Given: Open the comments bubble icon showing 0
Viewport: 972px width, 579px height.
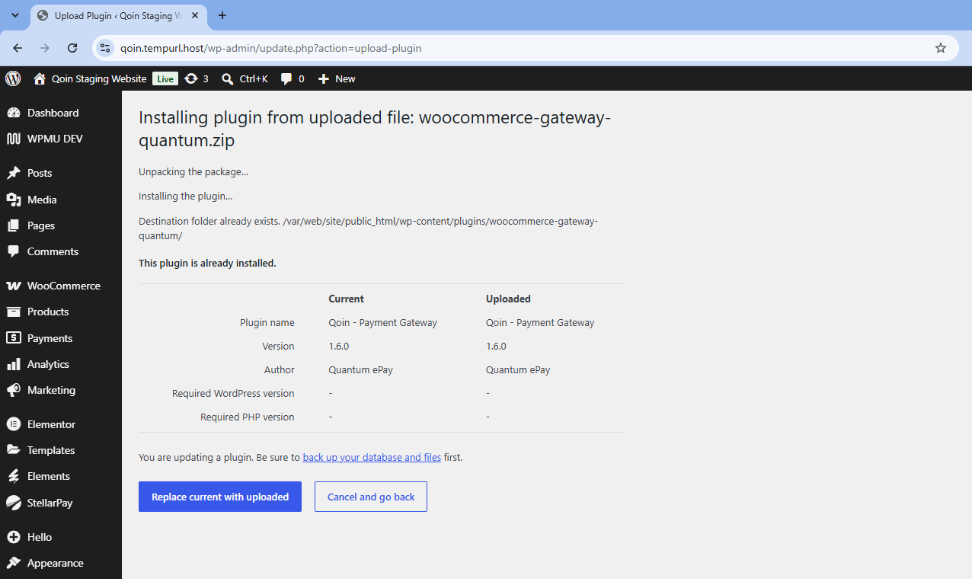Looking at the screenshot, I should pyautogui.click(x=286, y=79).
